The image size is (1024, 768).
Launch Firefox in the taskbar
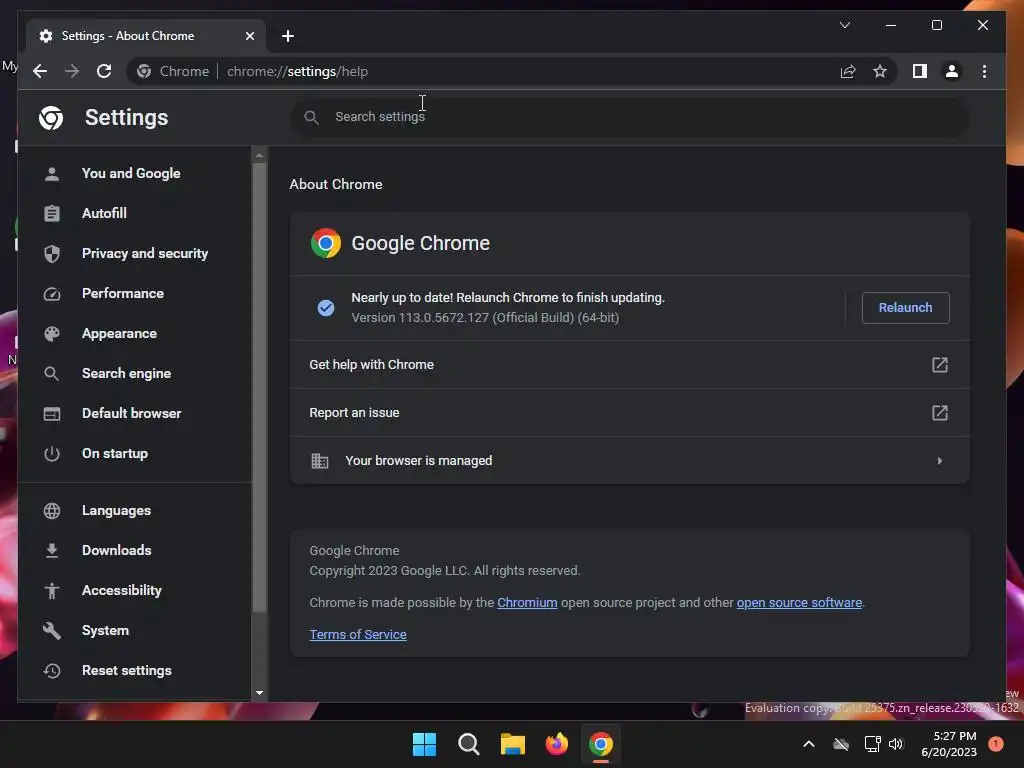(x=556, y=744)
